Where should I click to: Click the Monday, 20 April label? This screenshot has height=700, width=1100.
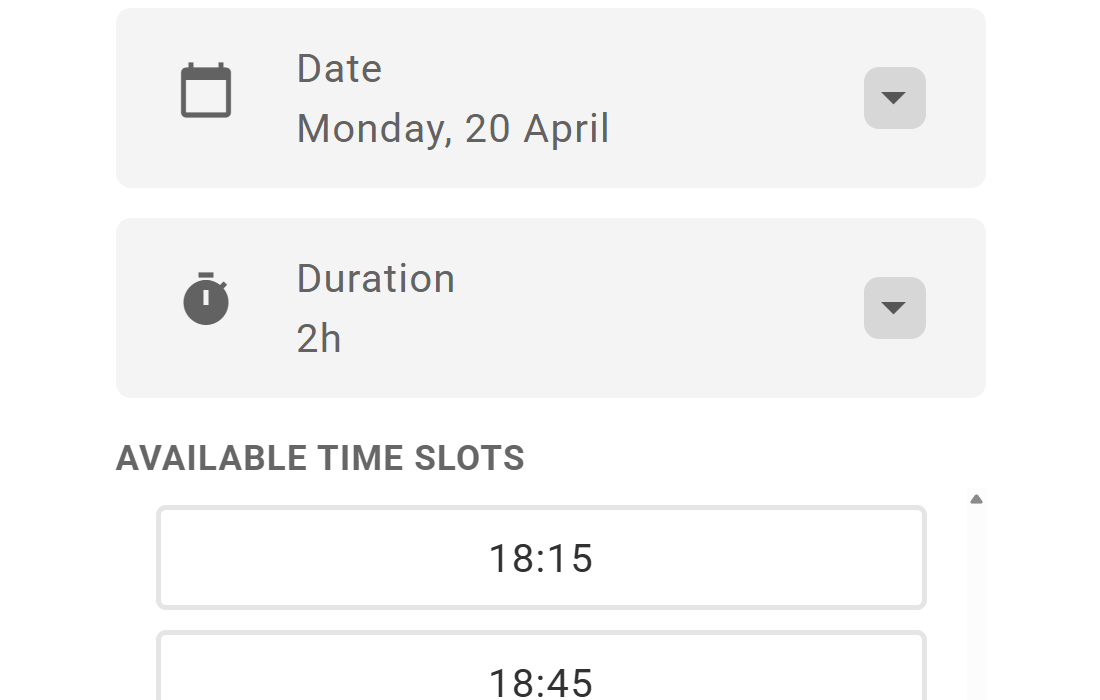tap(453, 128)
